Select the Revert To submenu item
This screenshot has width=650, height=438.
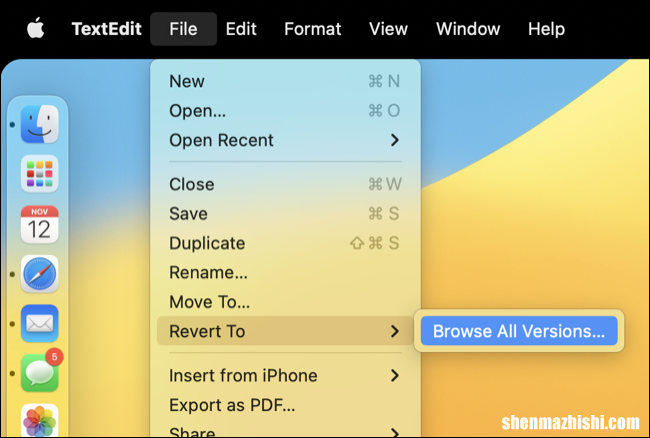point(285,331)
